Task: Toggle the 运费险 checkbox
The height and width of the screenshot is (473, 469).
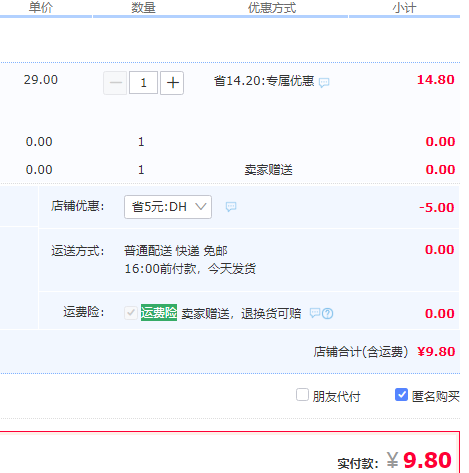Action: 131,313
